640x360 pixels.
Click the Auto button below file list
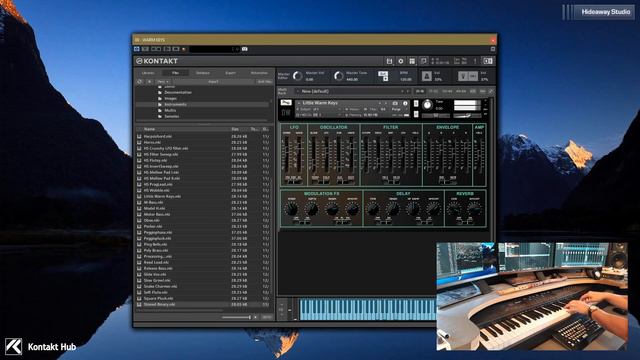[266, 317]
